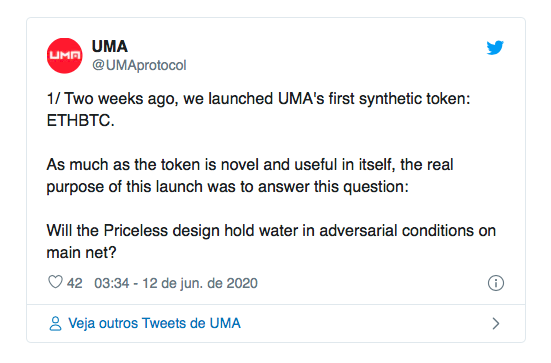Screen dimensions: 551x363
Task: Click the paragraph starting 'As much as the token'
Action: [x=250, y=176]
